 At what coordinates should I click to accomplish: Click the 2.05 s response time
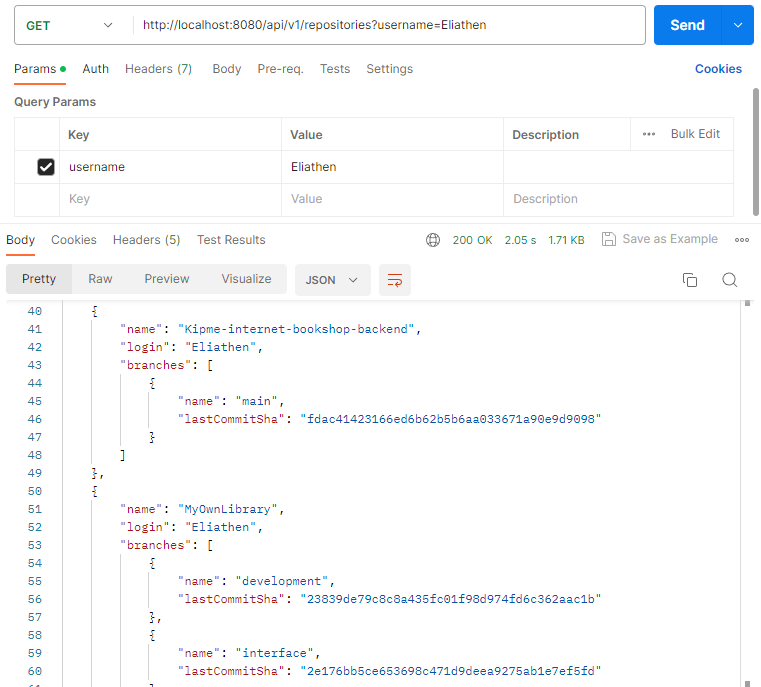click(x=520, y=240)
